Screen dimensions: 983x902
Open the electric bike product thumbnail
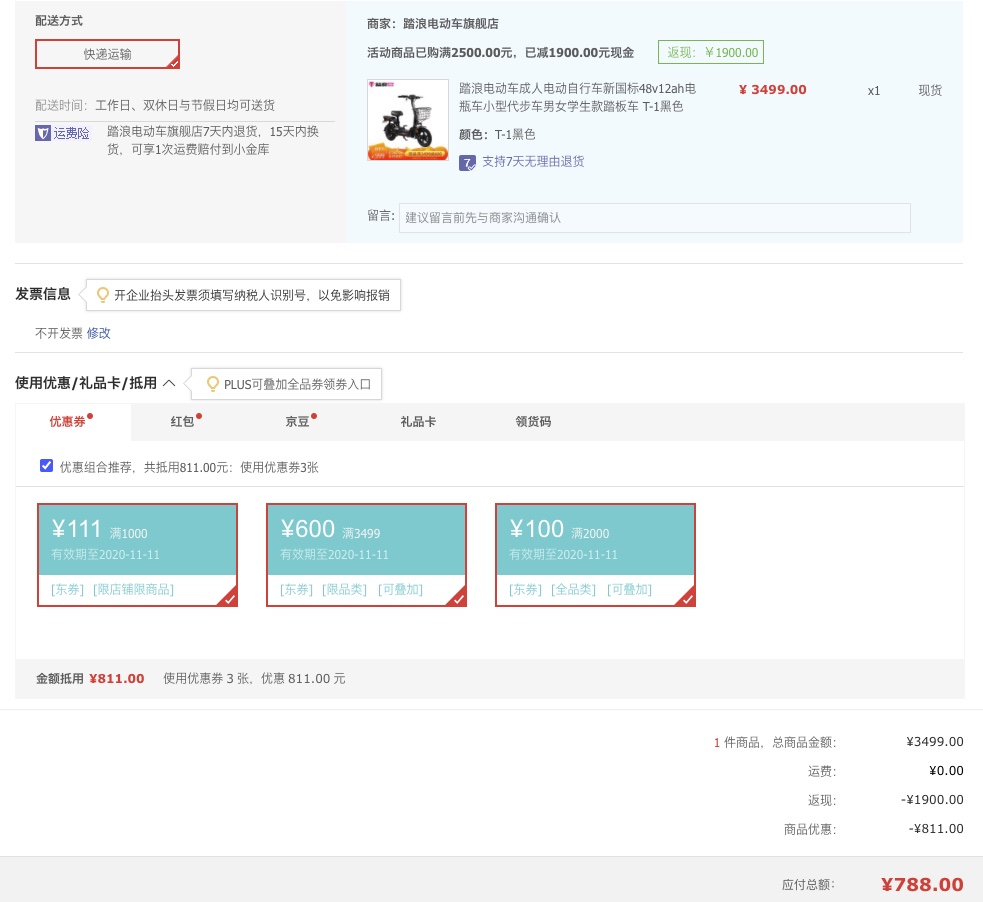point(407,120)
